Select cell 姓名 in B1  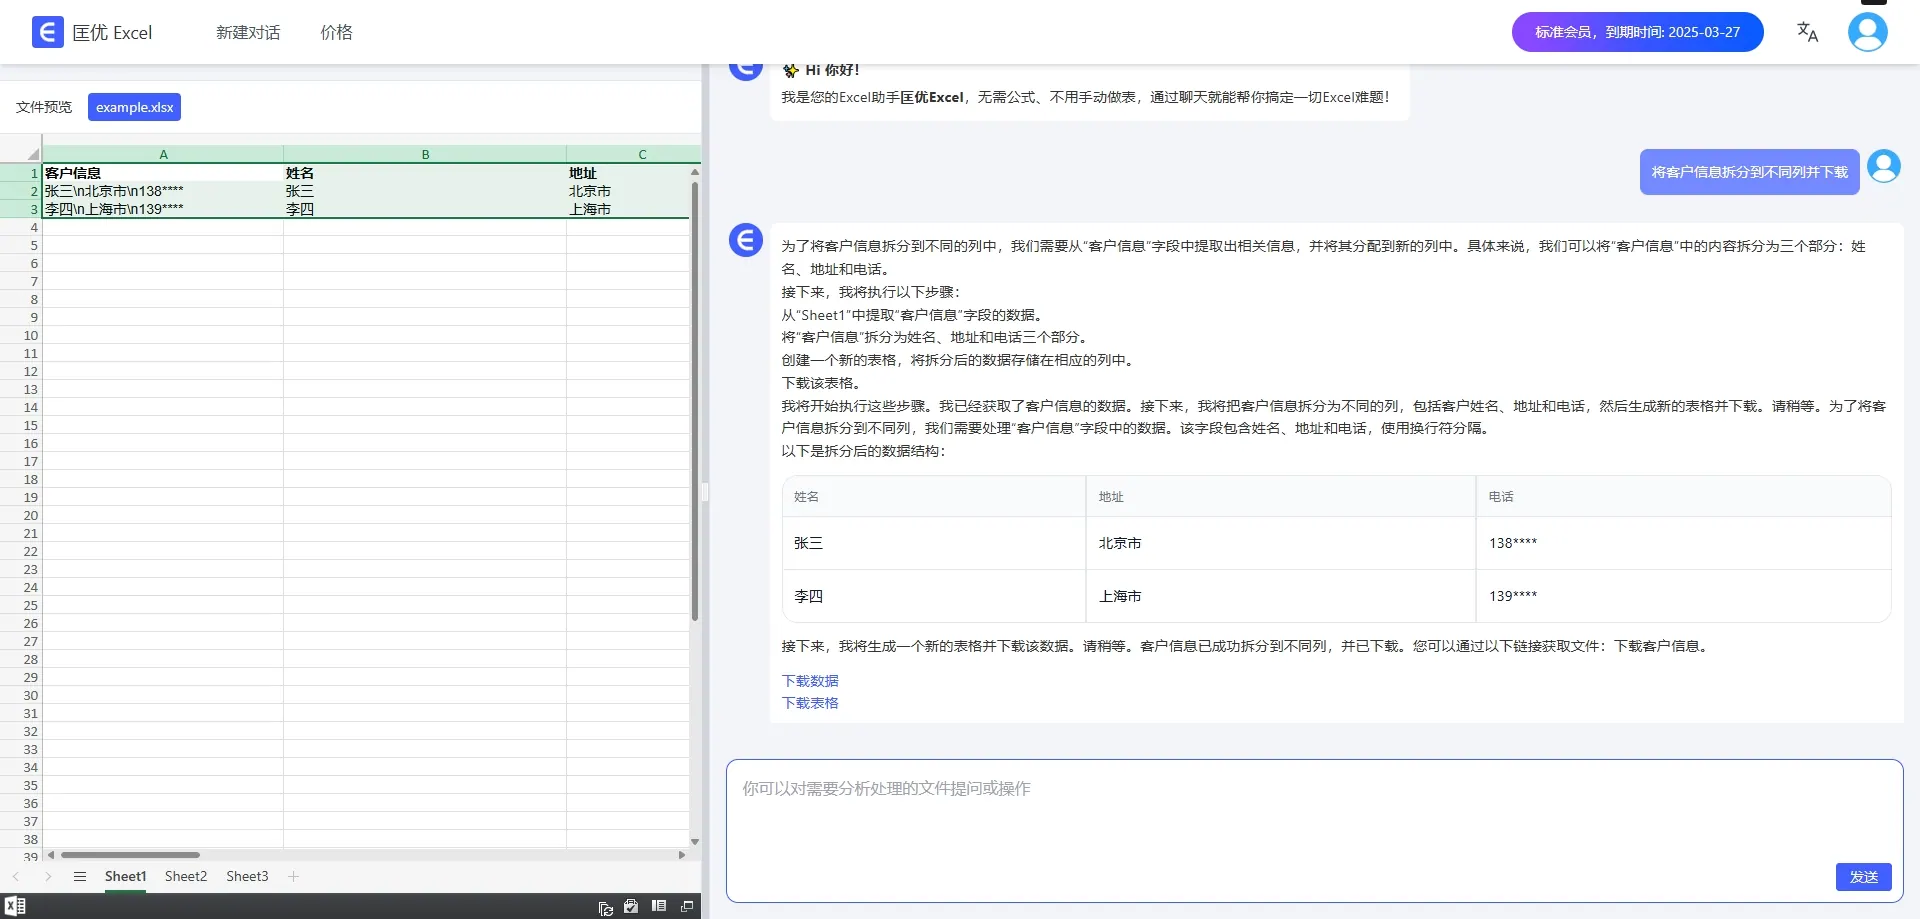point(425,173)
